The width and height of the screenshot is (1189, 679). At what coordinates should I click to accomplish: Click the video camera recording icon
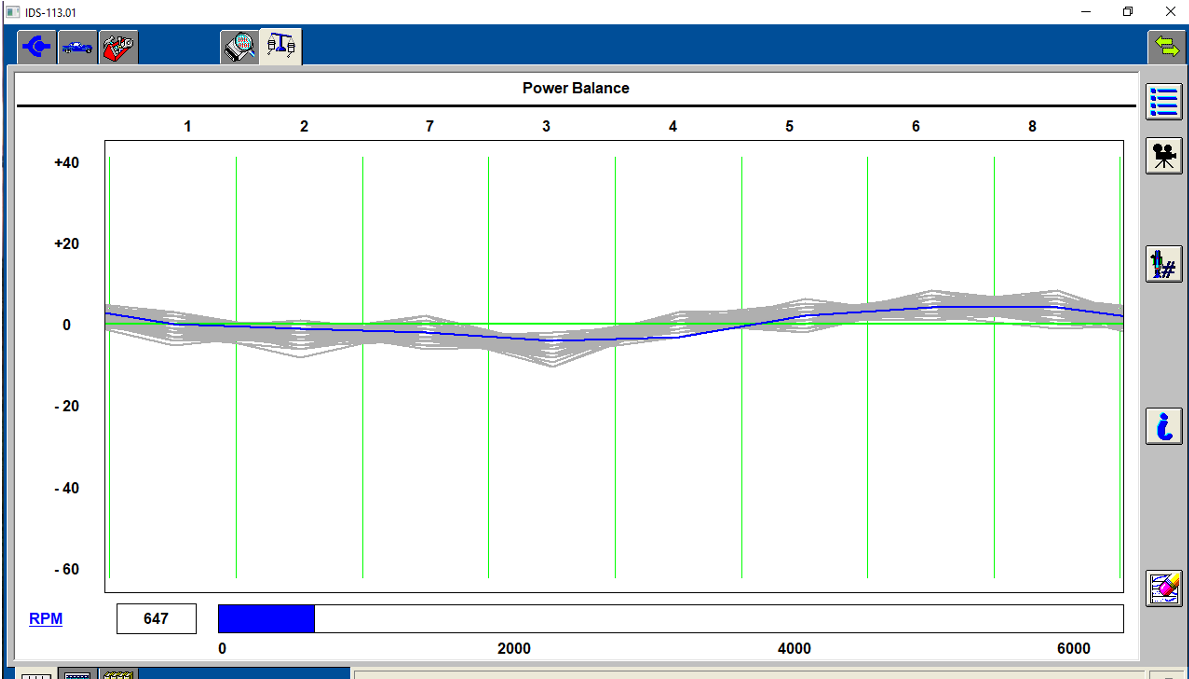[1164, 157]
